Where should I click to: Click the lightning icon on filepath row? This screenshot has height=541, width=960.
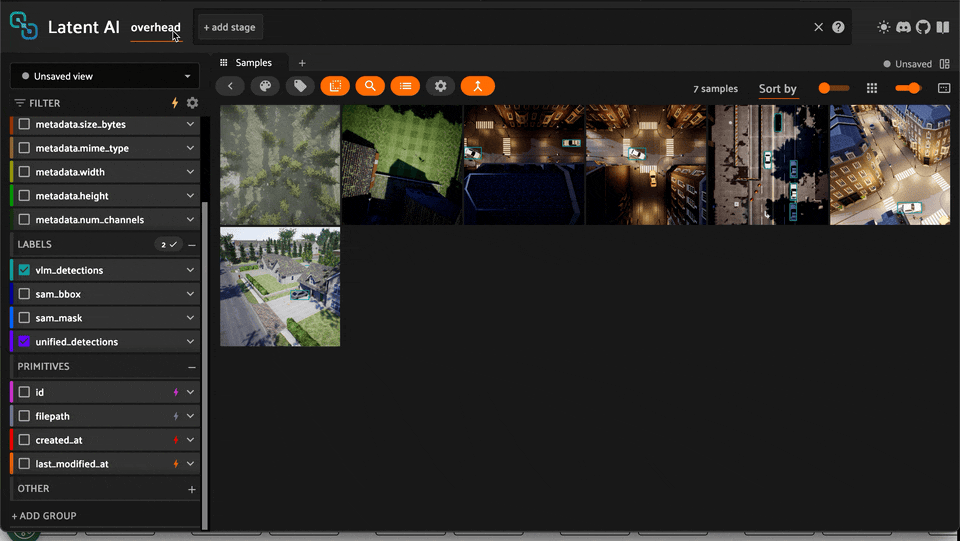click(x=176, y=416)
